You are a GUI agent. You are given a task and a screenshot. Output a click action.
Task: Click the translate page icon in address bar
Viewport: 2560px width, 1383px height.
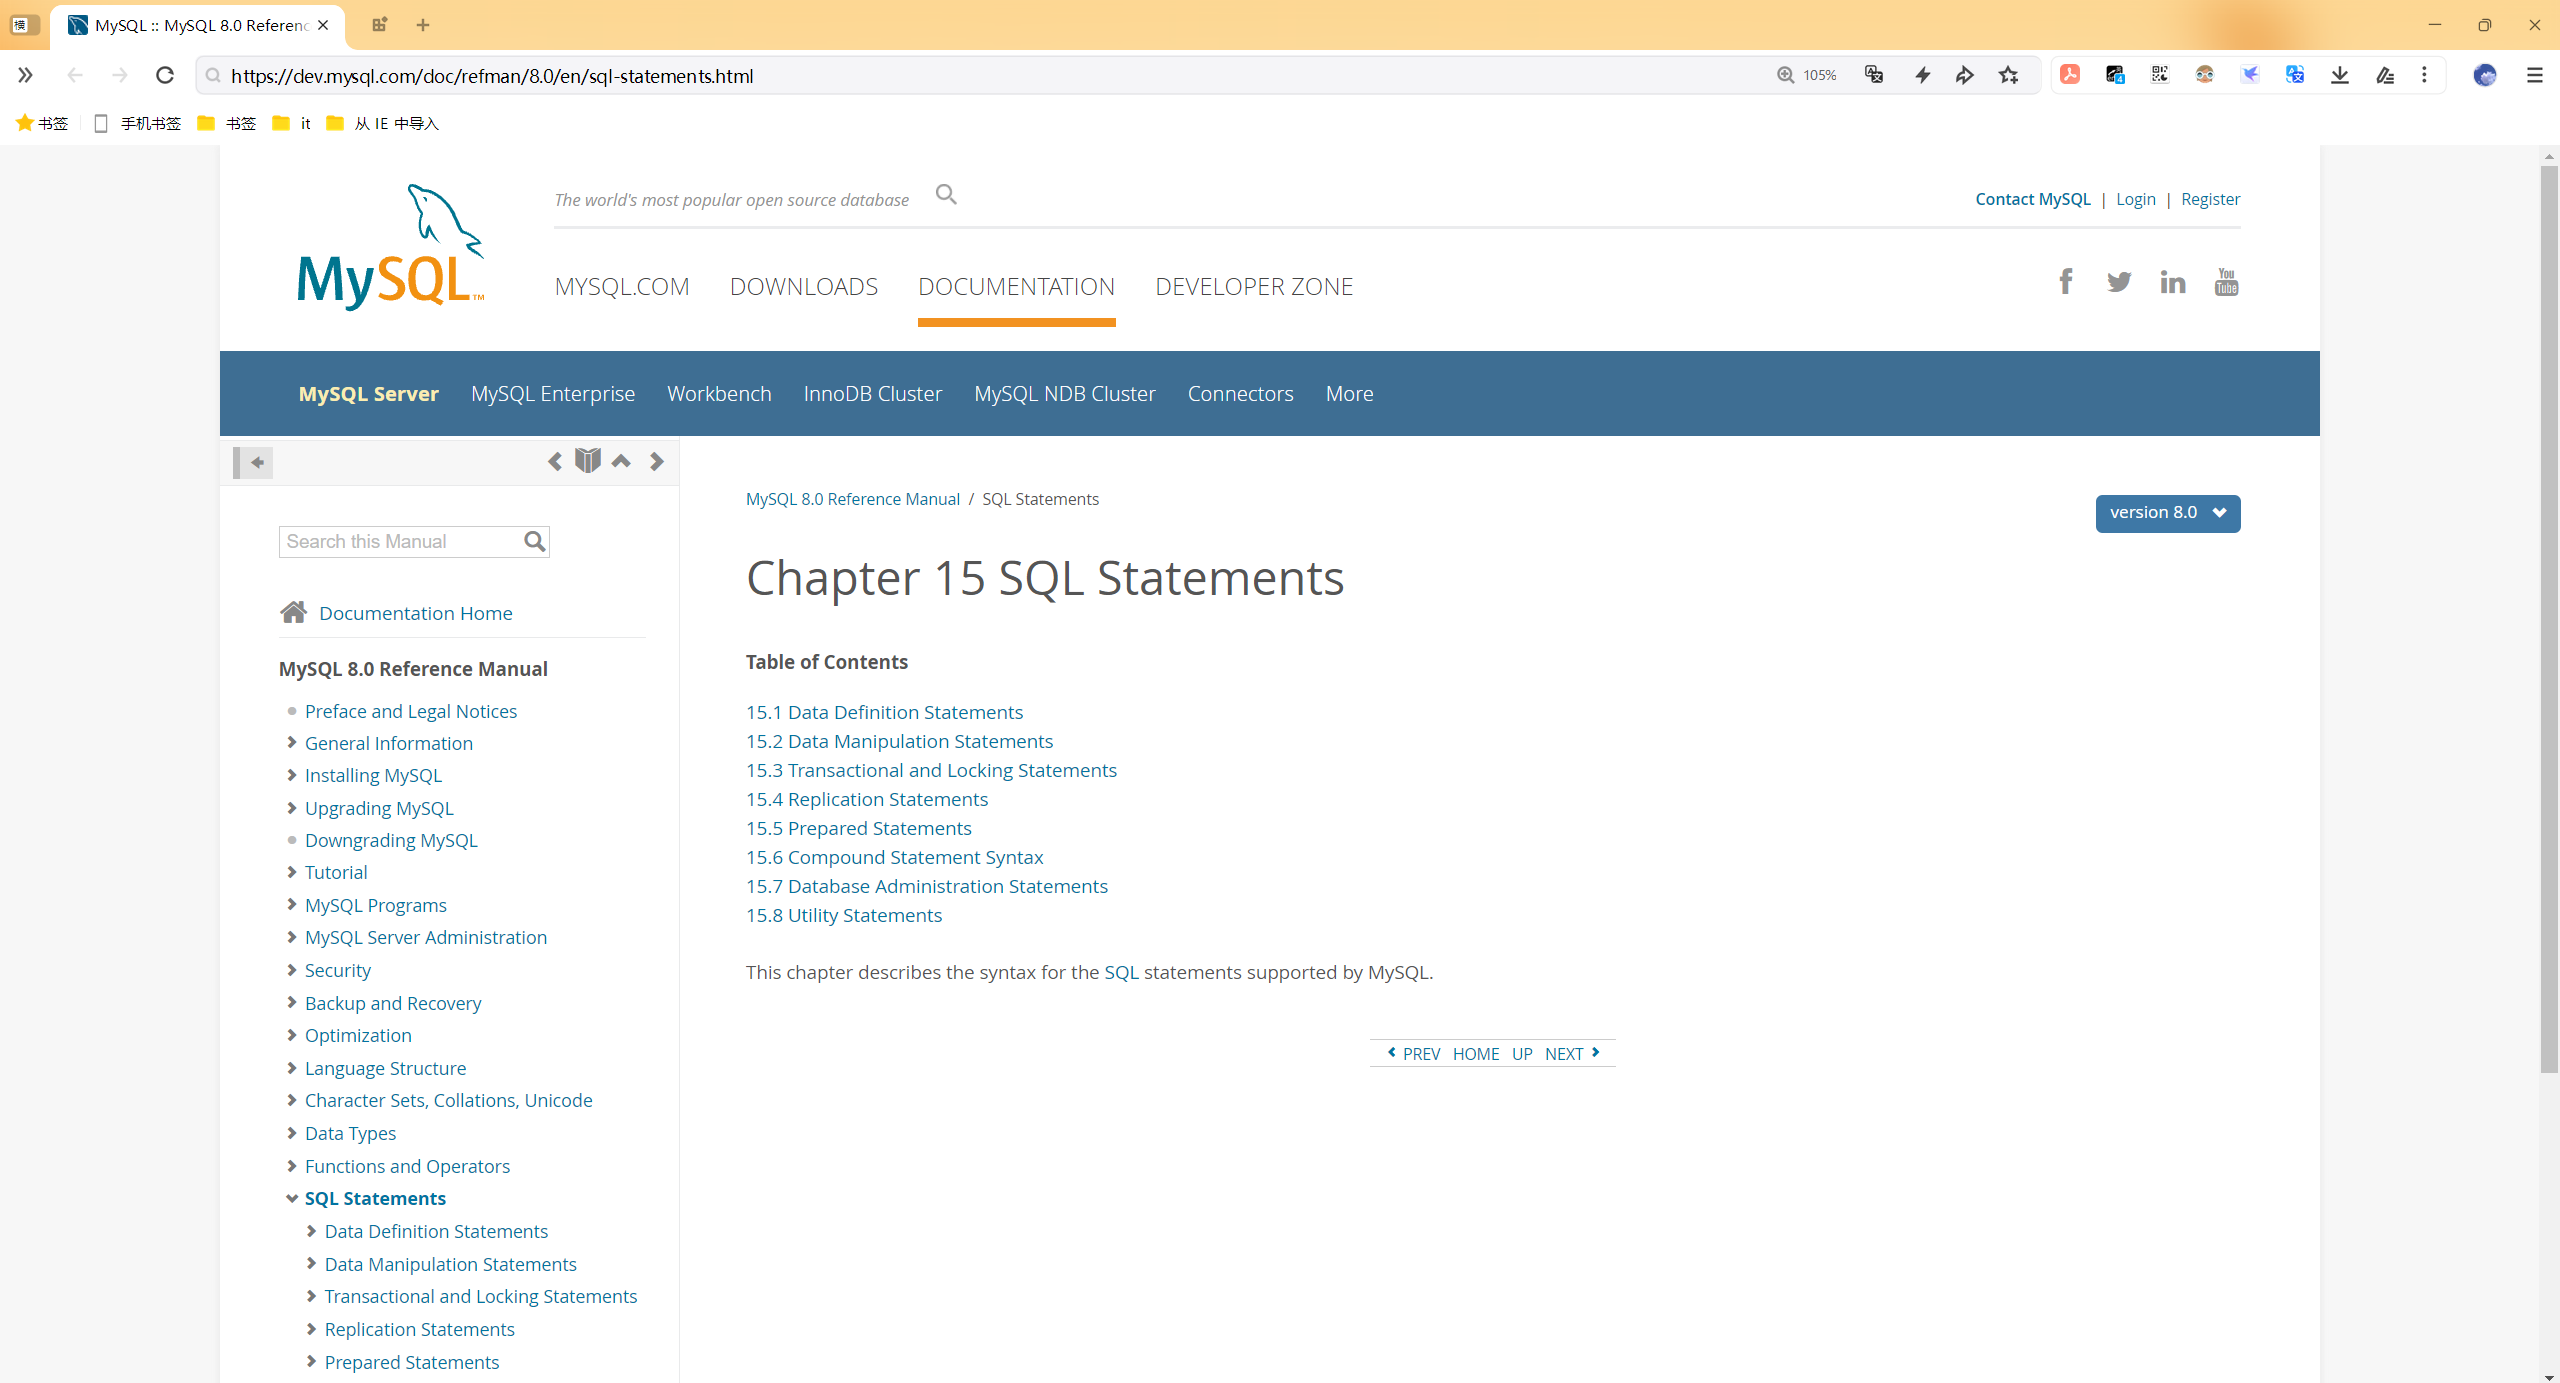tap(1874, 75)
